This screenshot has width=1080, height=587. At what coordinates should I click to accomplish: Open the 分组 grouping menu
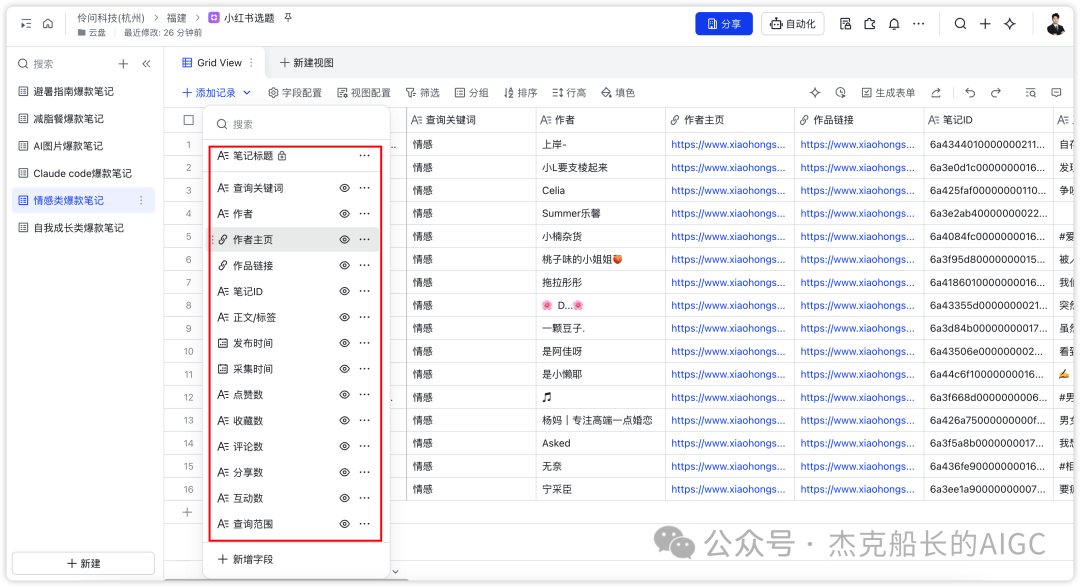(x=471, y=92)
